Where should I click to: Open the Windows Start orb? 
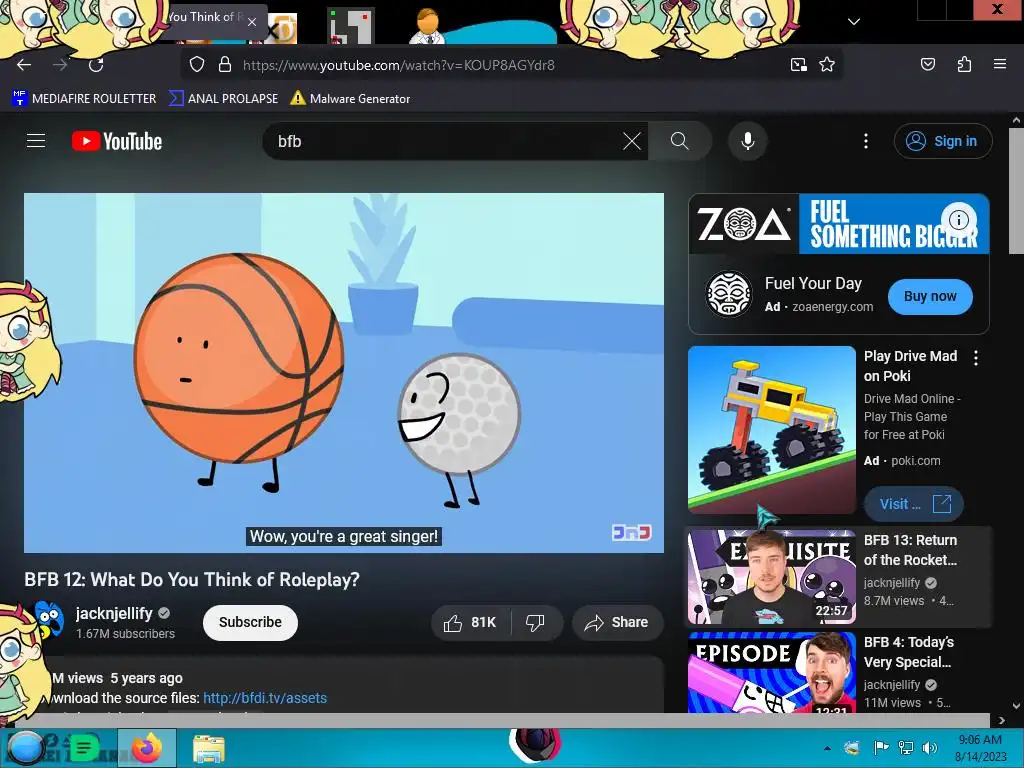25,748
